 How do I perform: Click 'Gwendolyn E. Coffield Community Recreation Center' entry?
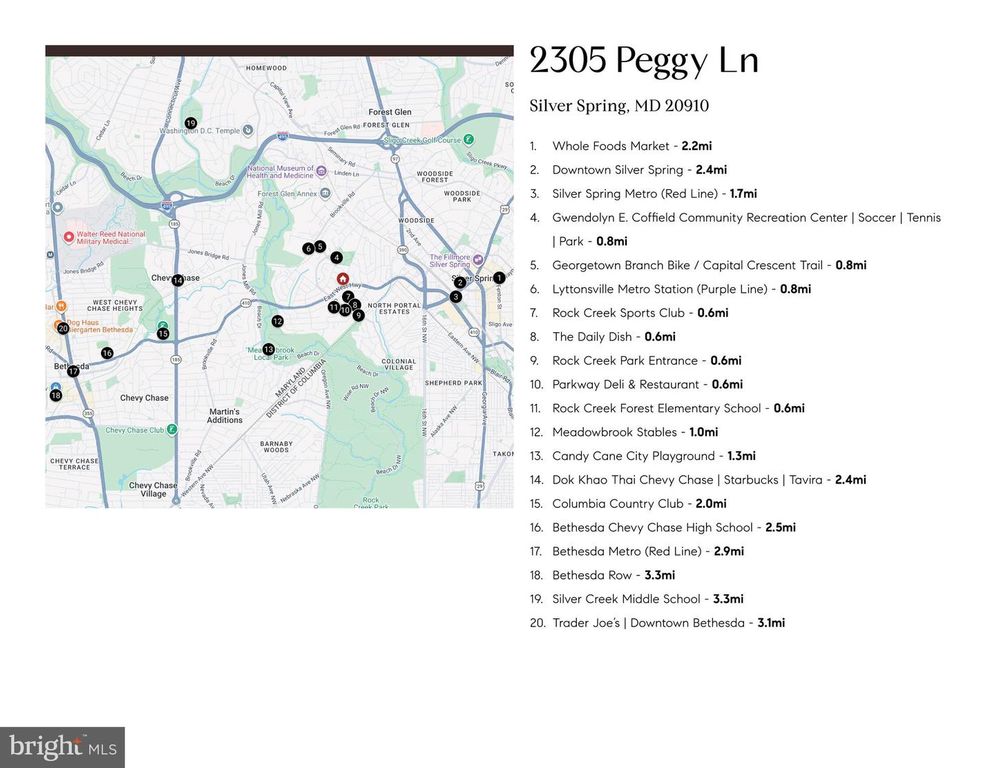point(735,229)
